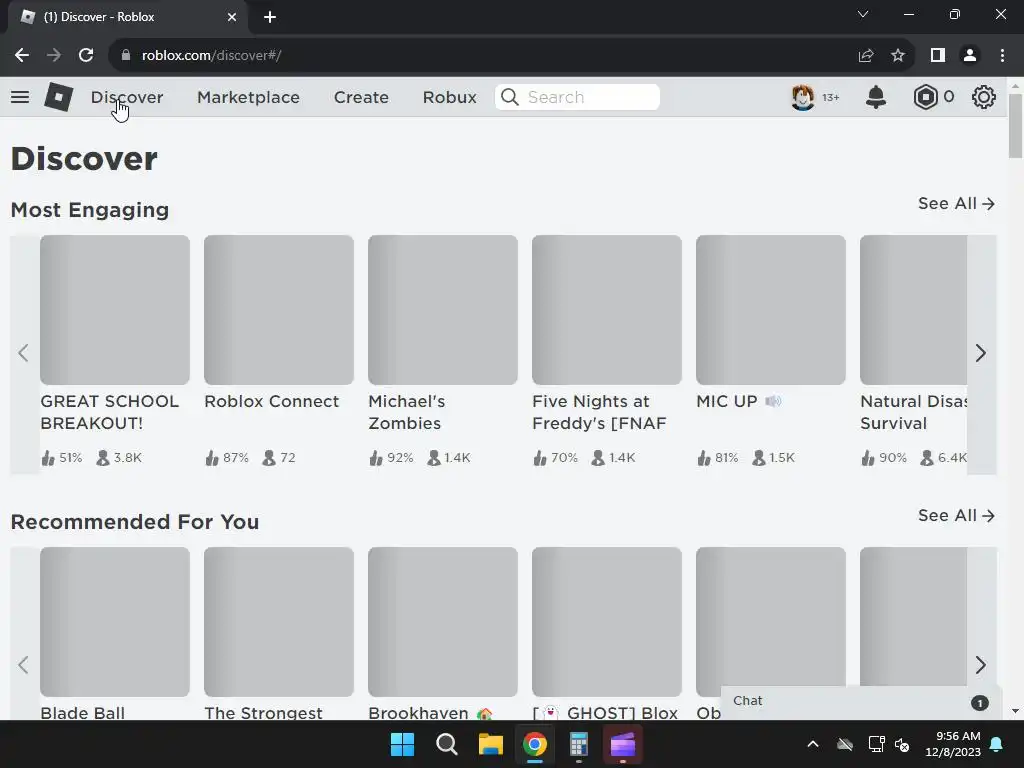The image size is (1024, 768).
Task: Open a new browser tab
Action: pyautogui.click(x=270, y=17)
